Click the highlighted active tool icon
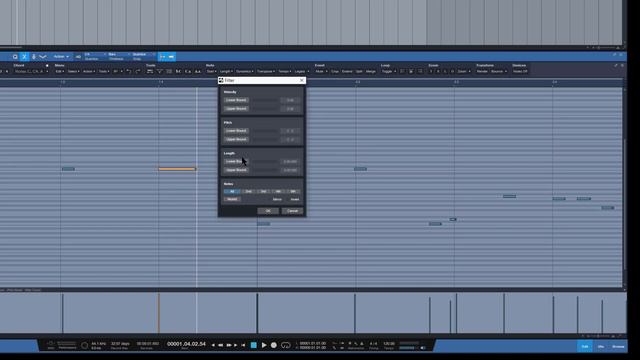Viewport: 640px width, 360px height. [24, 57]
